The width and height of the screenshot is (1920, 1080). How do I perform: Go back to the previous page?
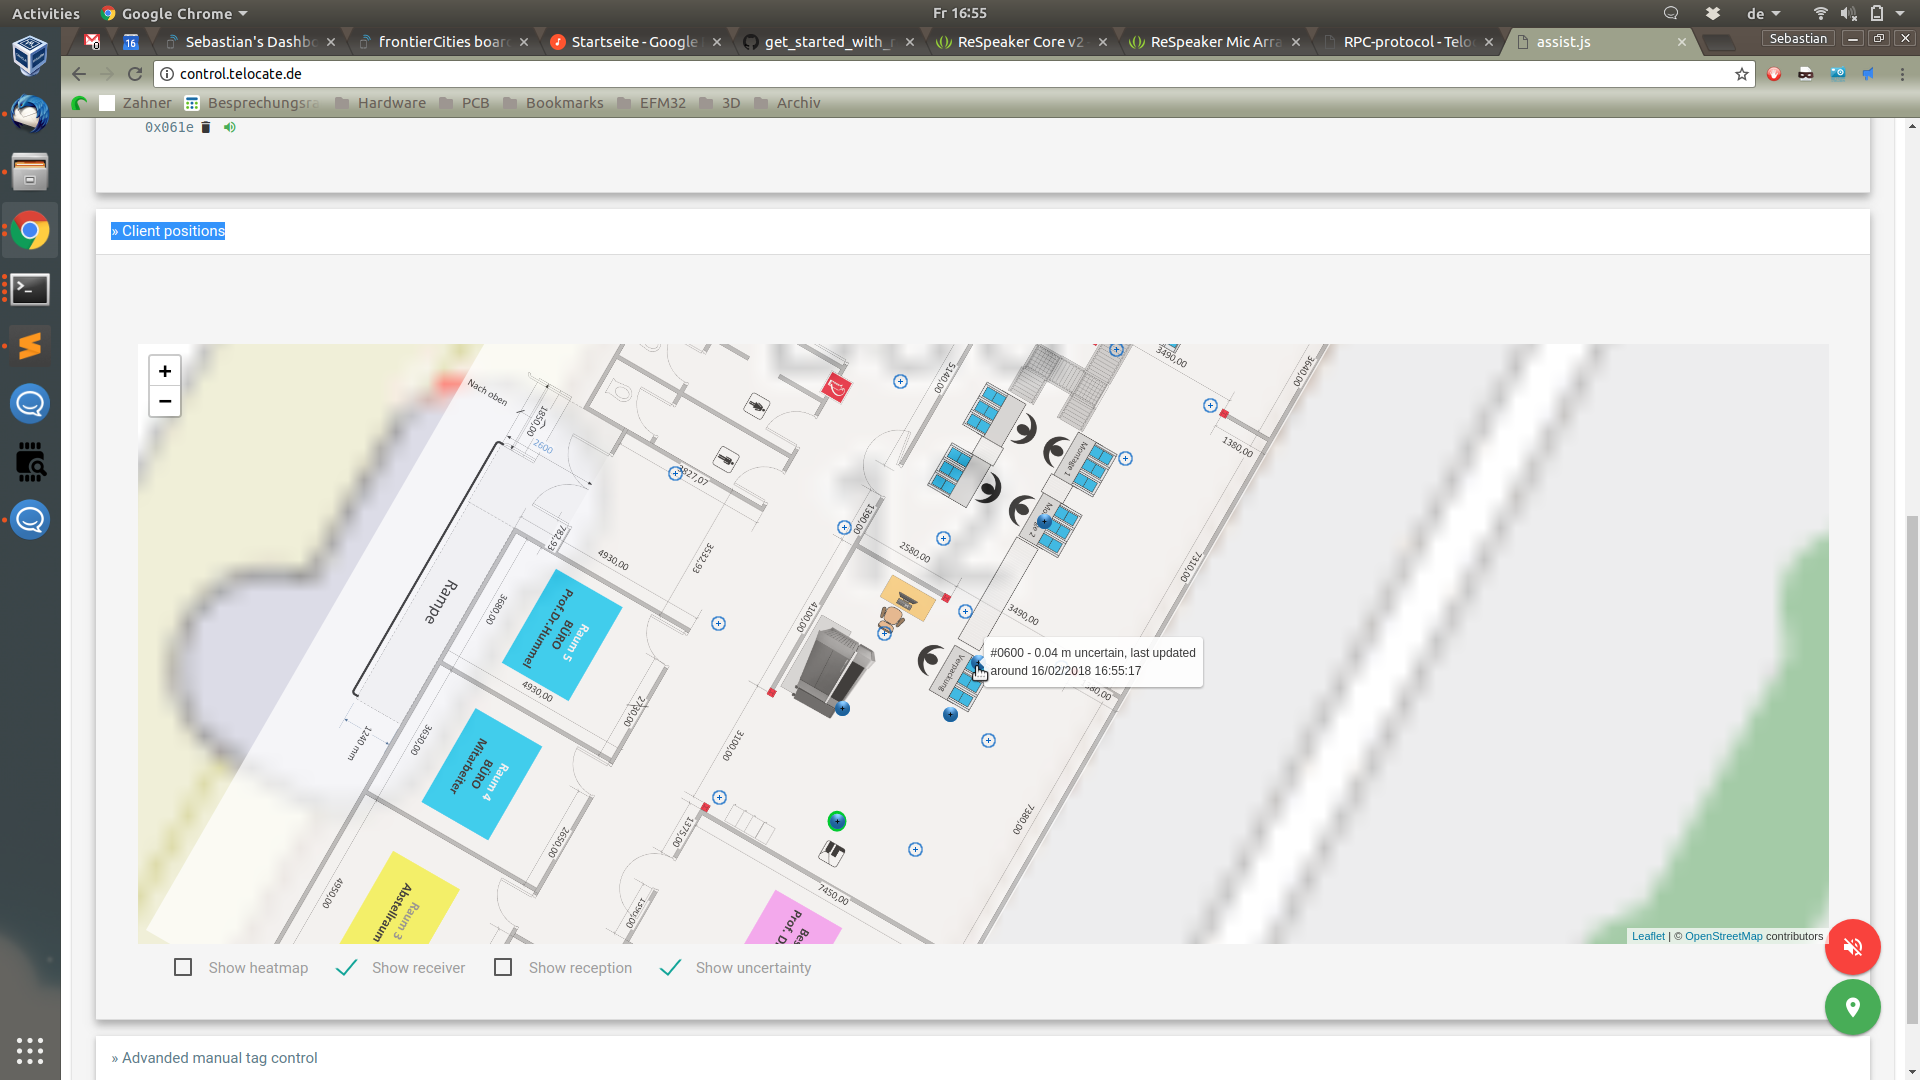78,74
